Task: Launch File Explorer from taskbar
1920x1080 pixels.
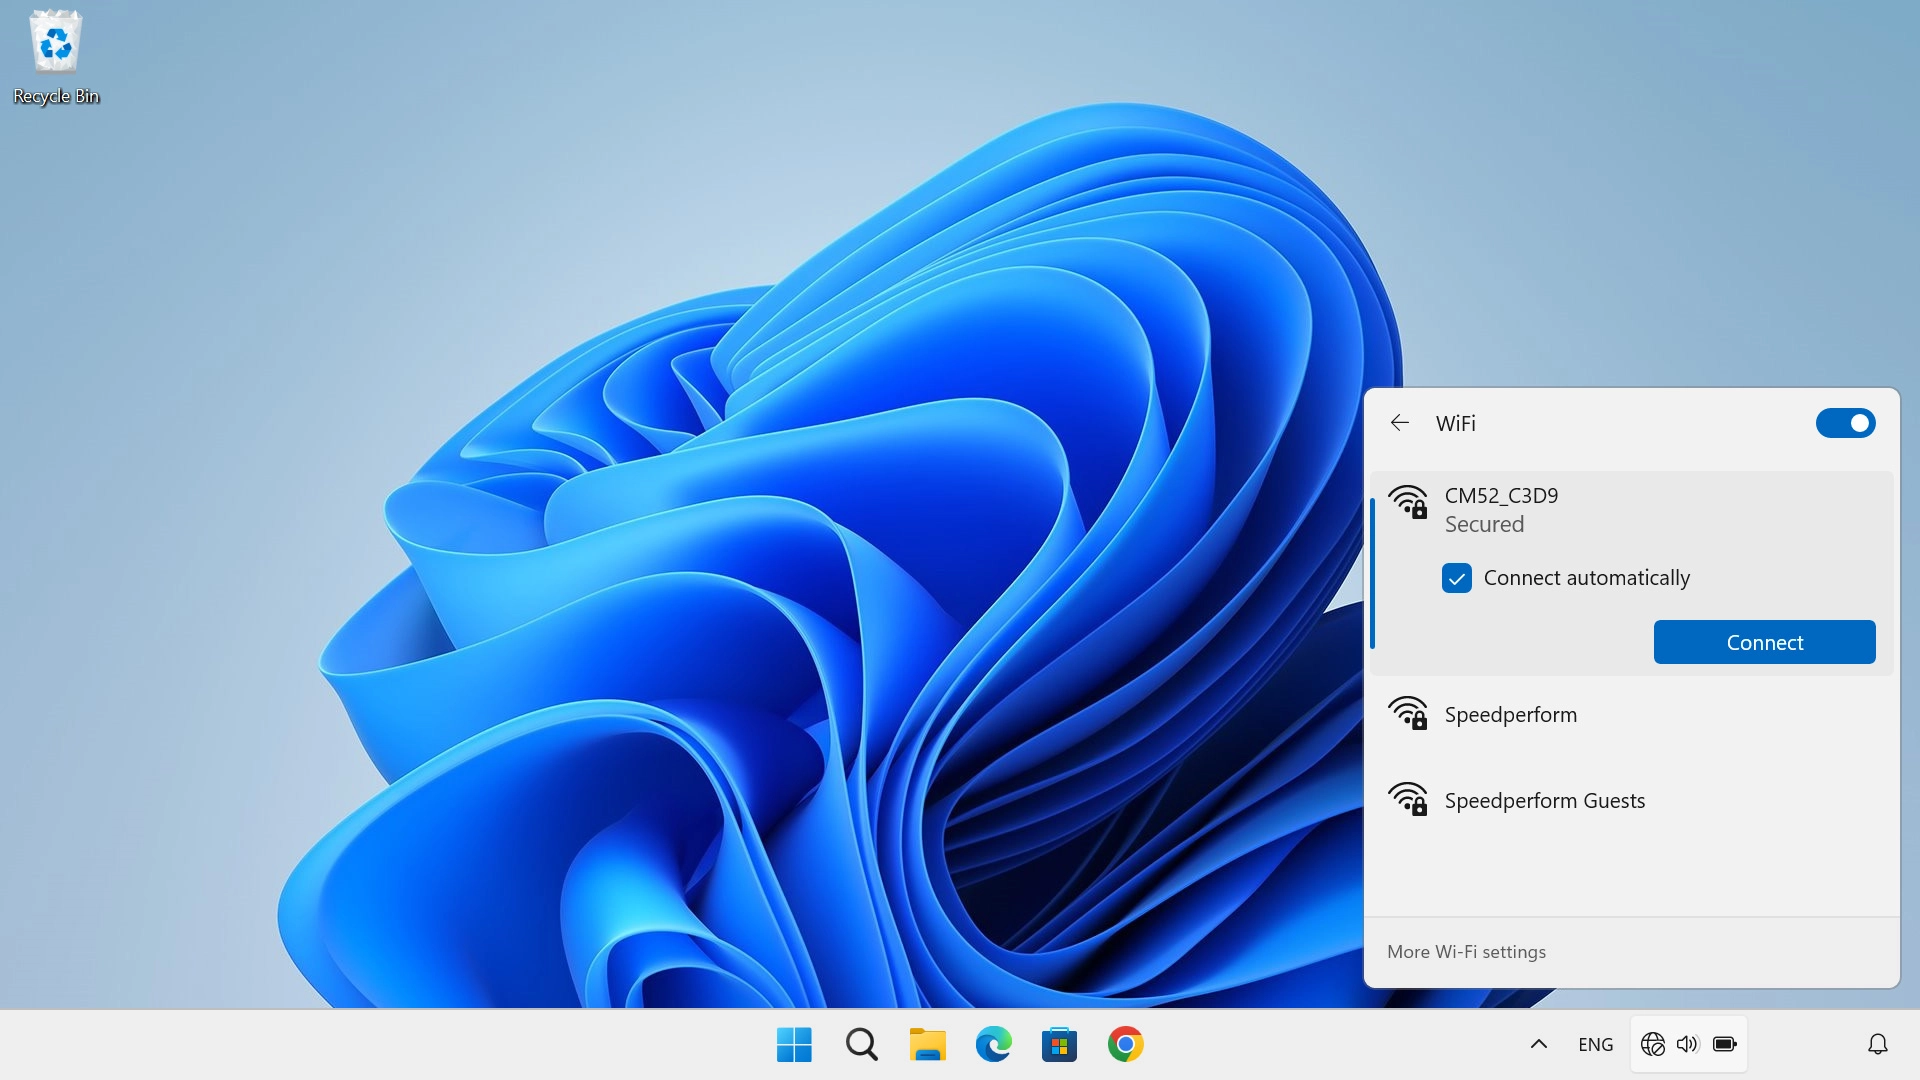Action: (927, 1045)
